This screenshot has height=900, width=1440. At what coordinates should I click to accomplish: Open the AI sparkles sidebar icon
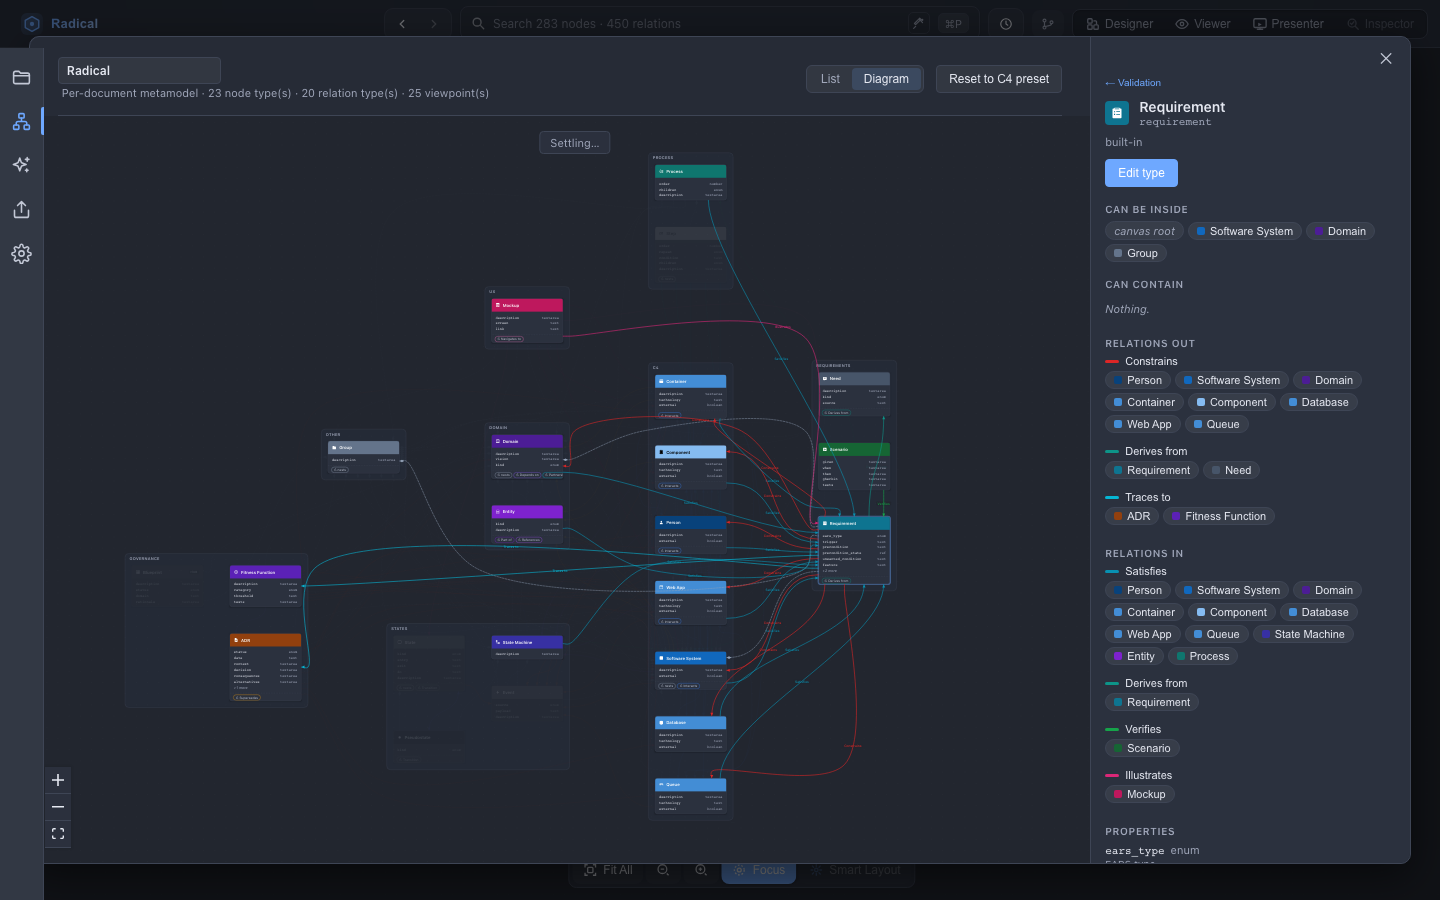pyautogui.click(x=21, y=165)
